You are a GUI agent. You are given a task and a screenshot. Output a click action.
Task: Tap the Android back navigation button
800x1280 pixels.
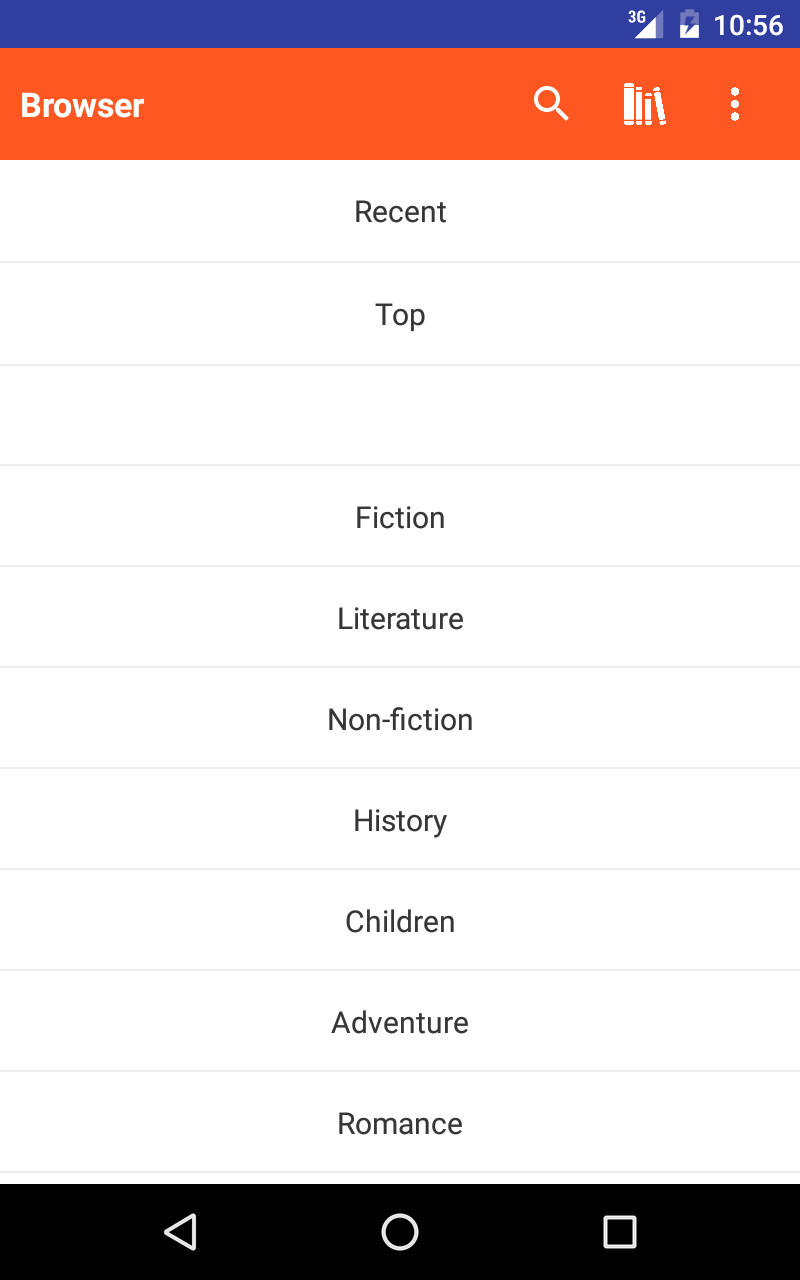coord(180,1232)
